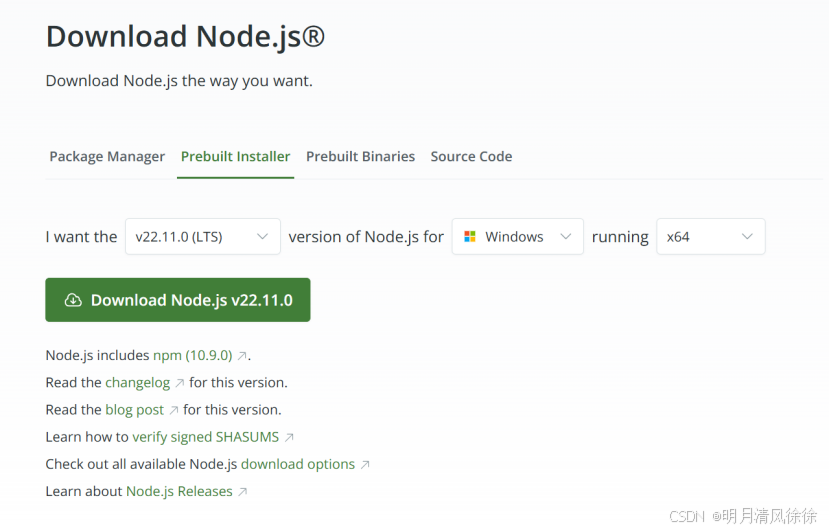Click the 'version of Node.js for' text
Image resolution: width=829 pixels, height=532 pixels.
[366, 237]
